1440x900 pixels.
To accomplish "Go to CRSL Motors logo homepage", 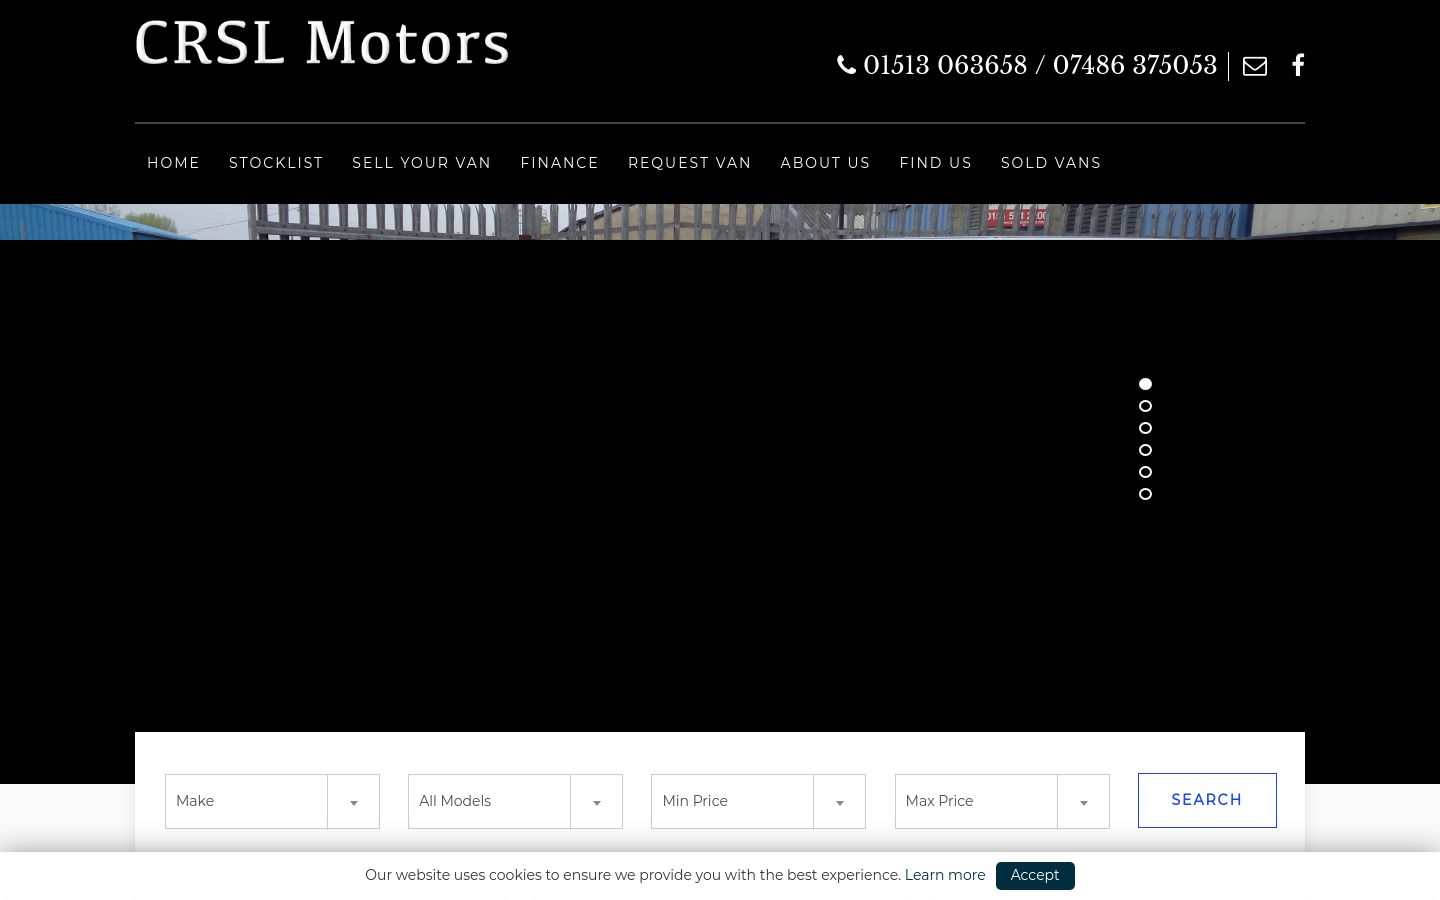I will (x=322, y=45).
